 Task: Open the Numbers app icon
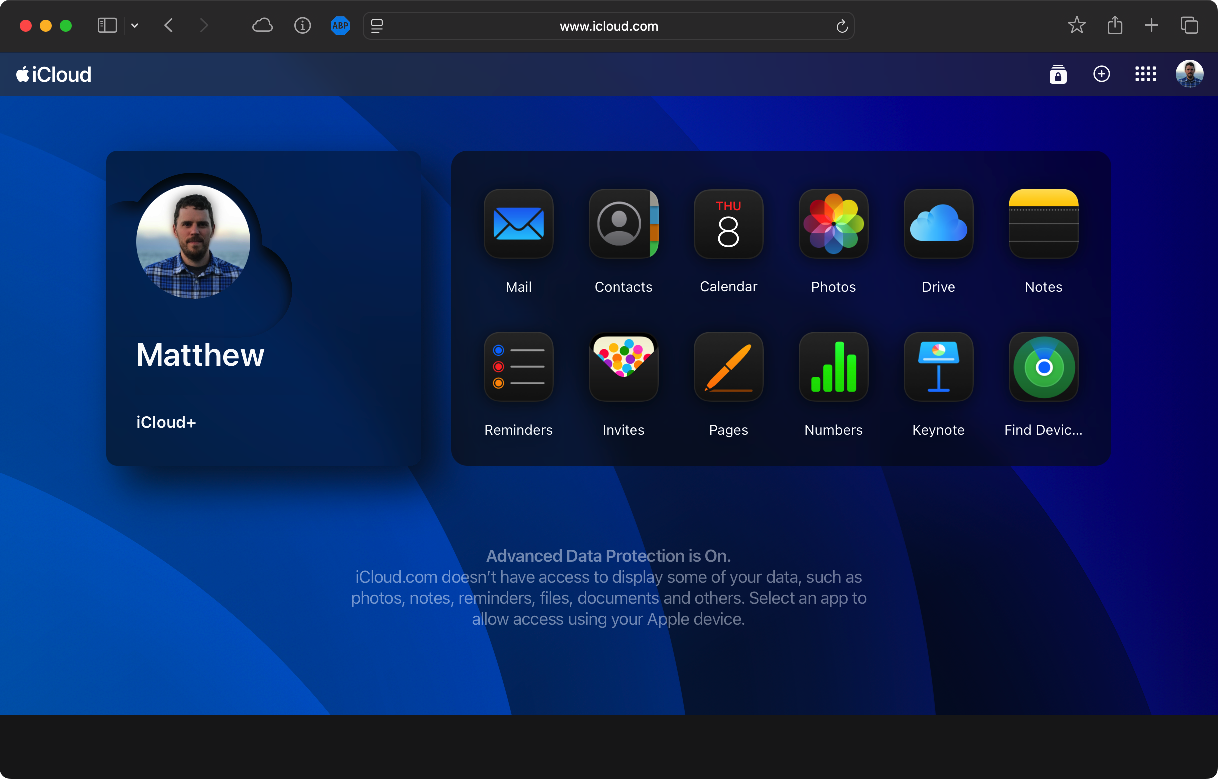click(833, 367)
